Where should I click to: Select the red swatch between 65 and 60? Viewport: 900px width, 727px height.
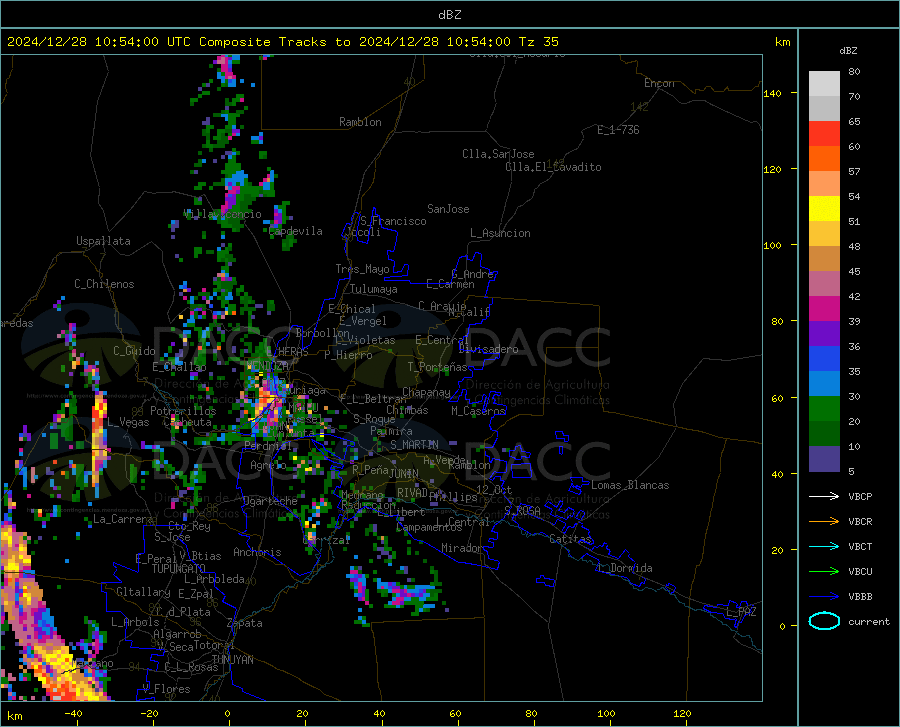[x=824, y=134]
